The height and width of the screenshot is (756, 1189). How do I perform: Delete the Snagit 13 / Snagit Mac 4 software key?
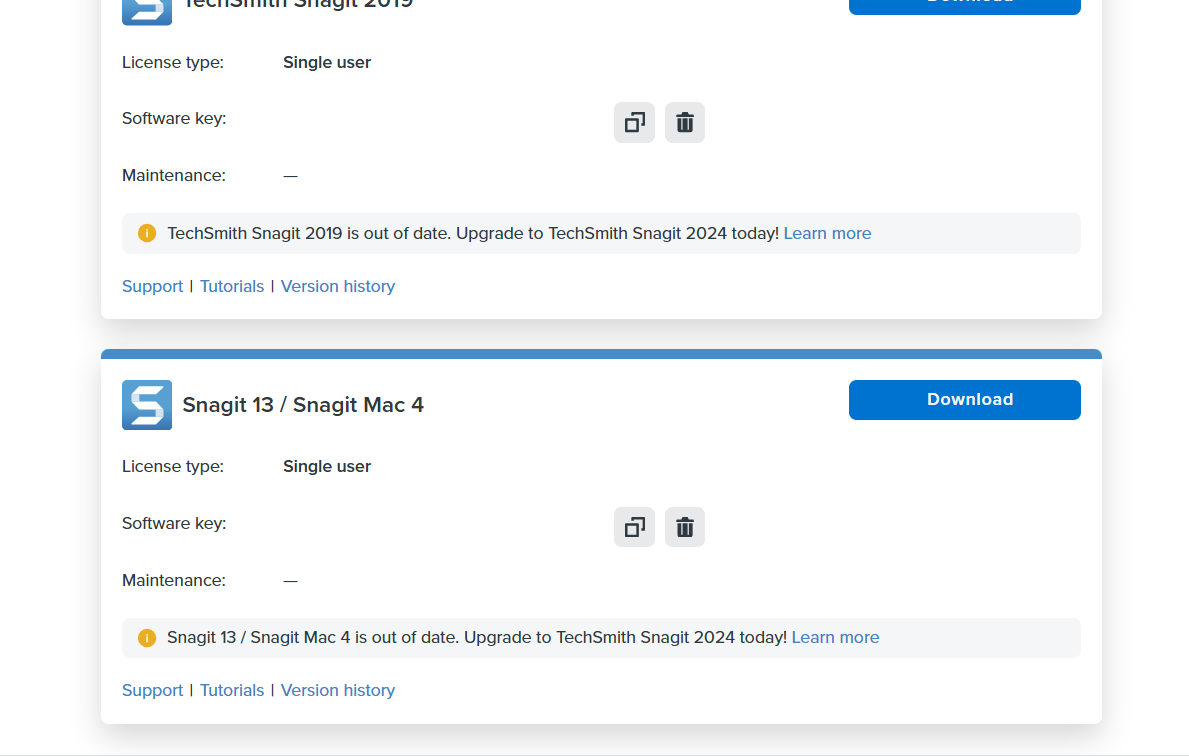pos(685,527)
